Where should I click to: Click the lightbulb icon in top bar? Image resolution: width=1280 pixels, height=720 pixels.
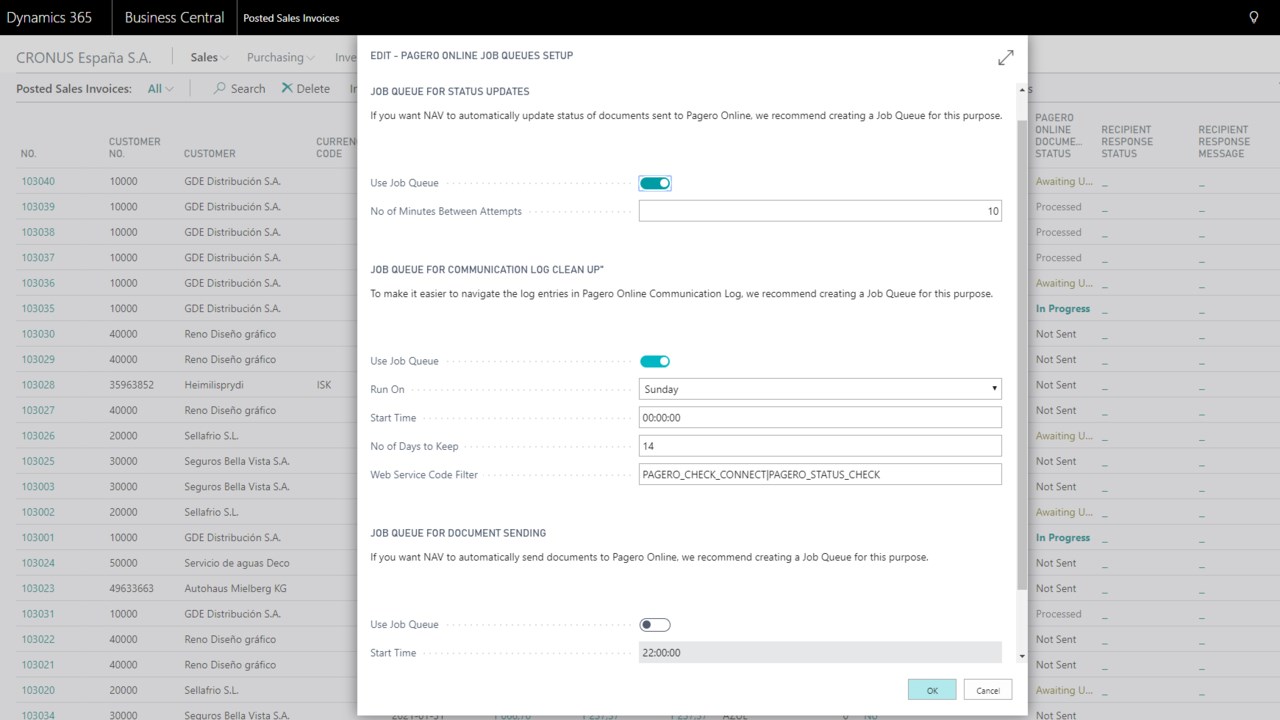click(x=1254, y=18)
